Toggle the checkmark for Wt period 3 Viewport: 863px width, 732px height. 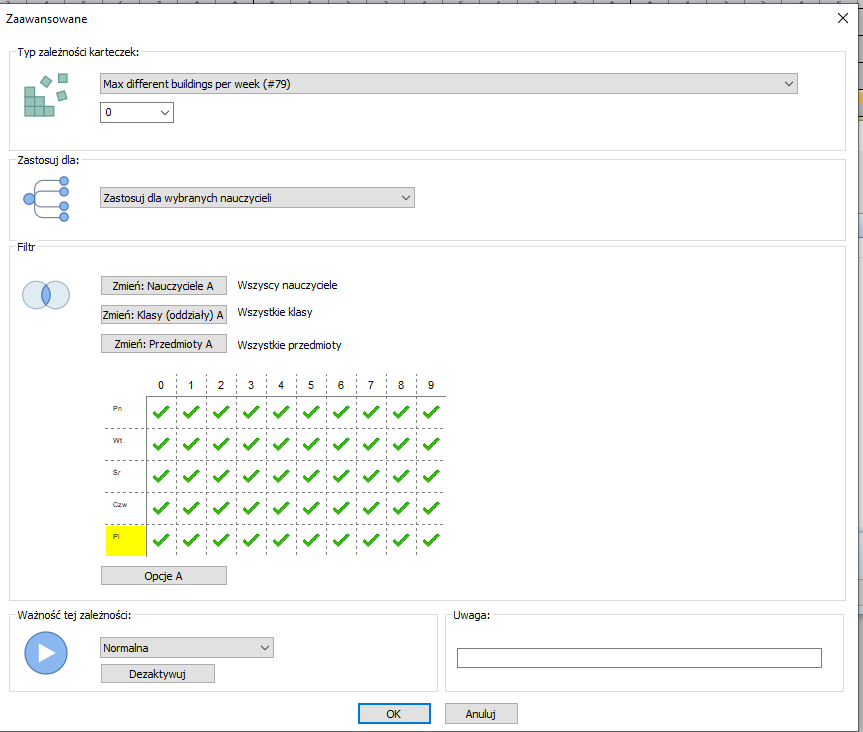pos(251,443)
